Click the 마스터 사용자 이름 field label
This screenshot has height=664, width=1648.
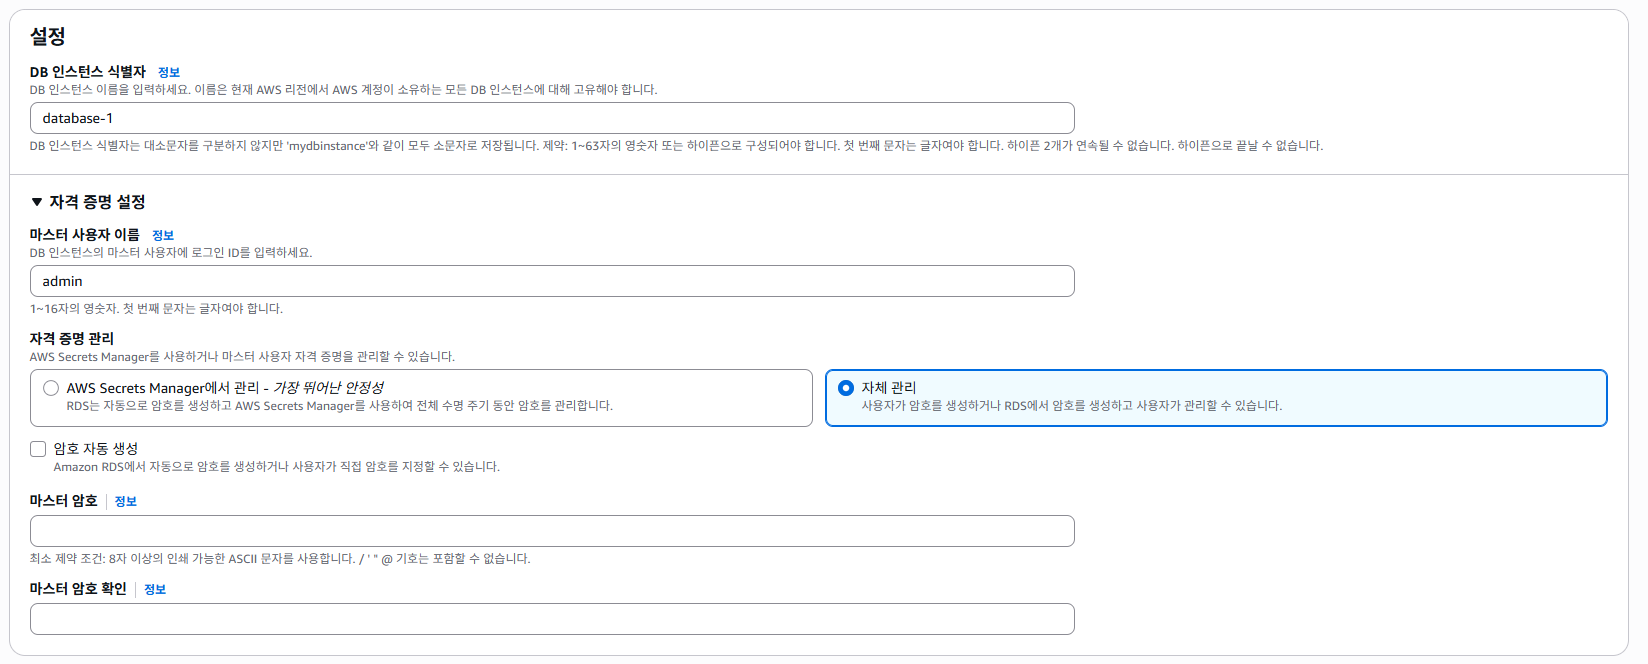click(85, 235)
